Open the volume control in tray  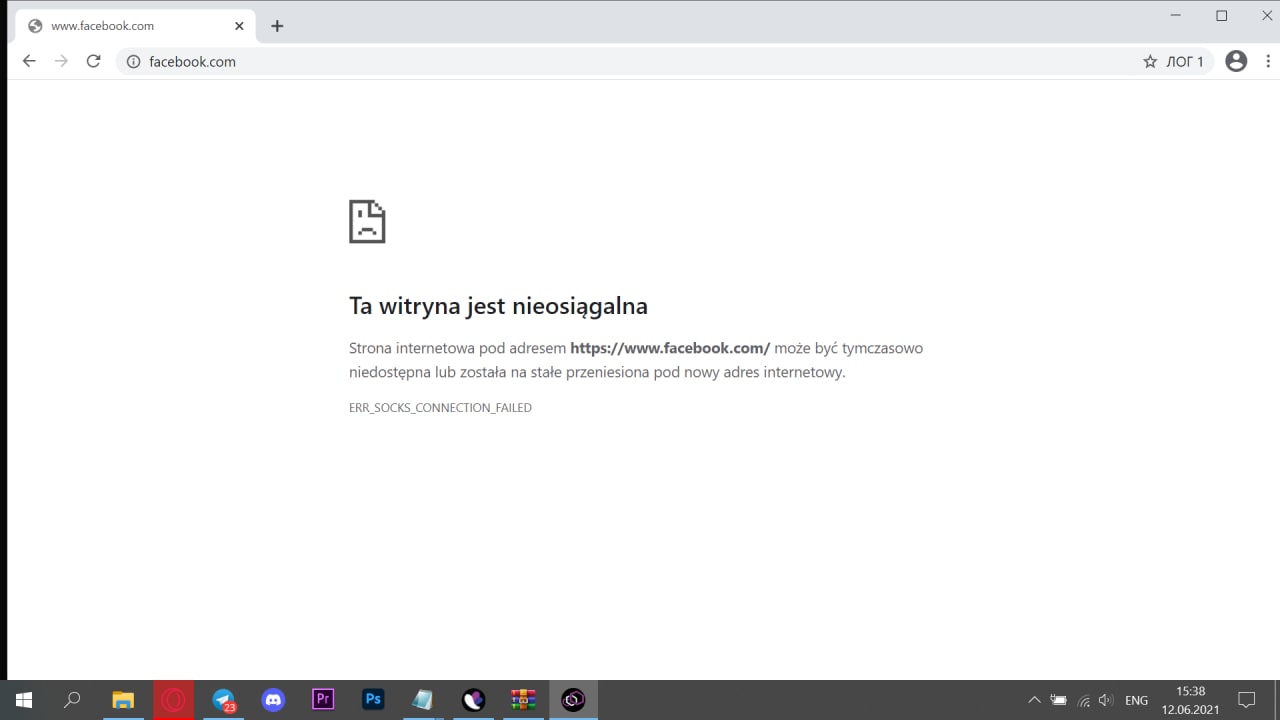[1106, 700]
